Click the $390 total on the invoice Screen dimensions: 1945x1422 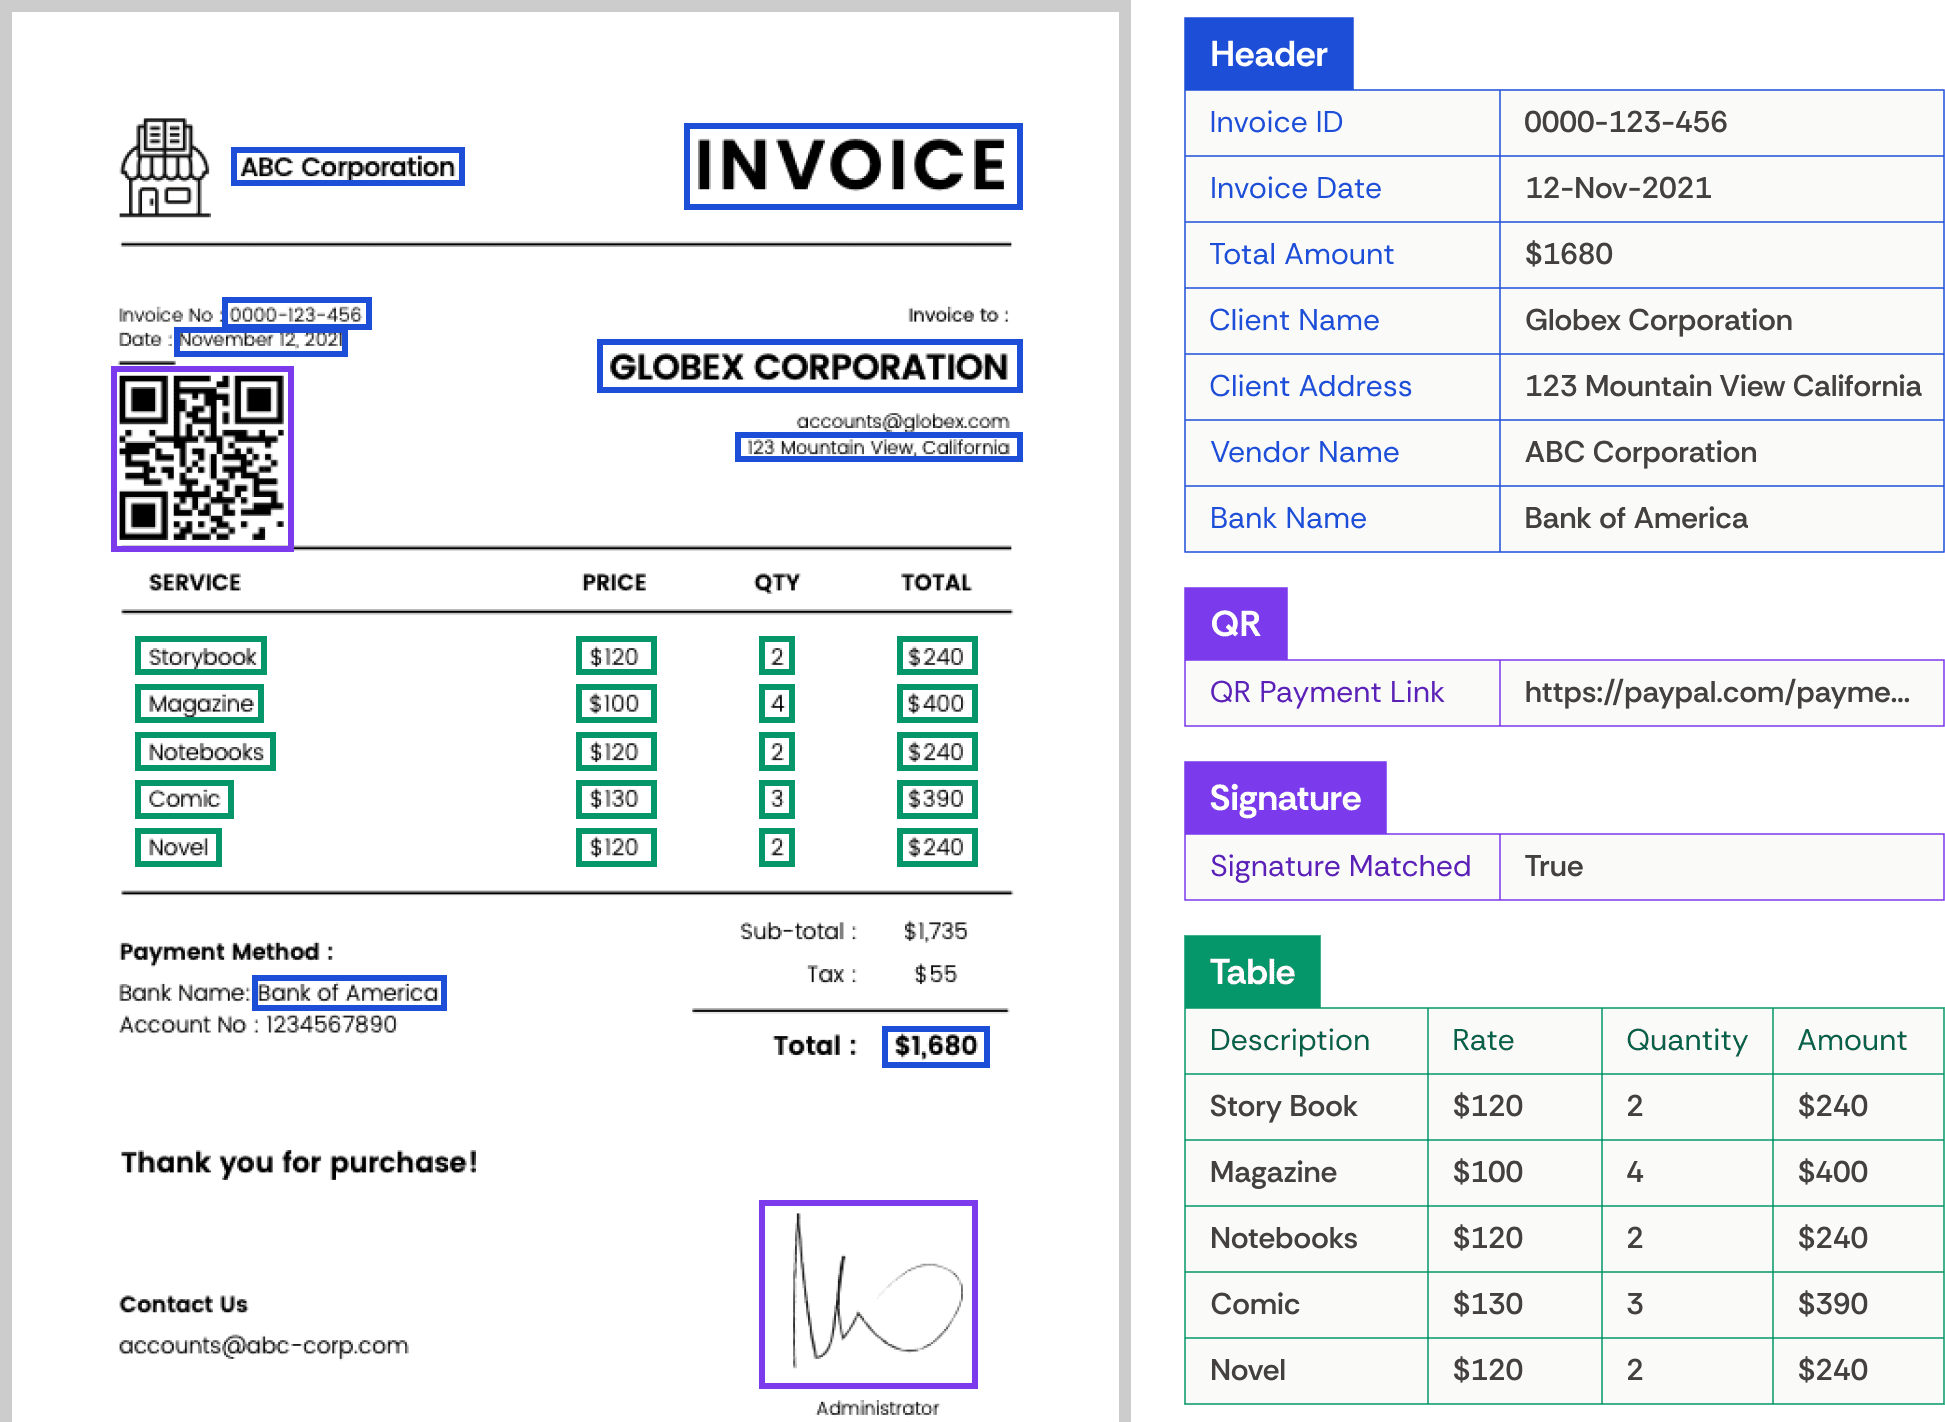(x=937, y=799)
